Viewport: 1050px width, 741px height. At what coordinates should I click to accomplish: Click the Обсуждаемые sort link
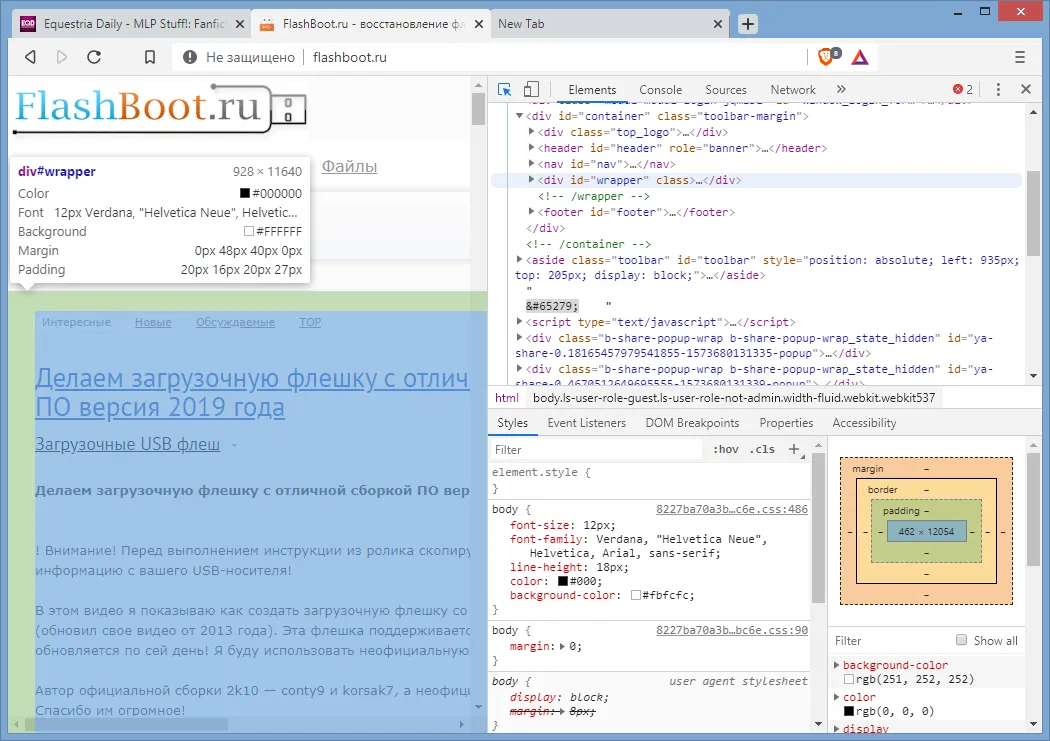coord(235,322)
